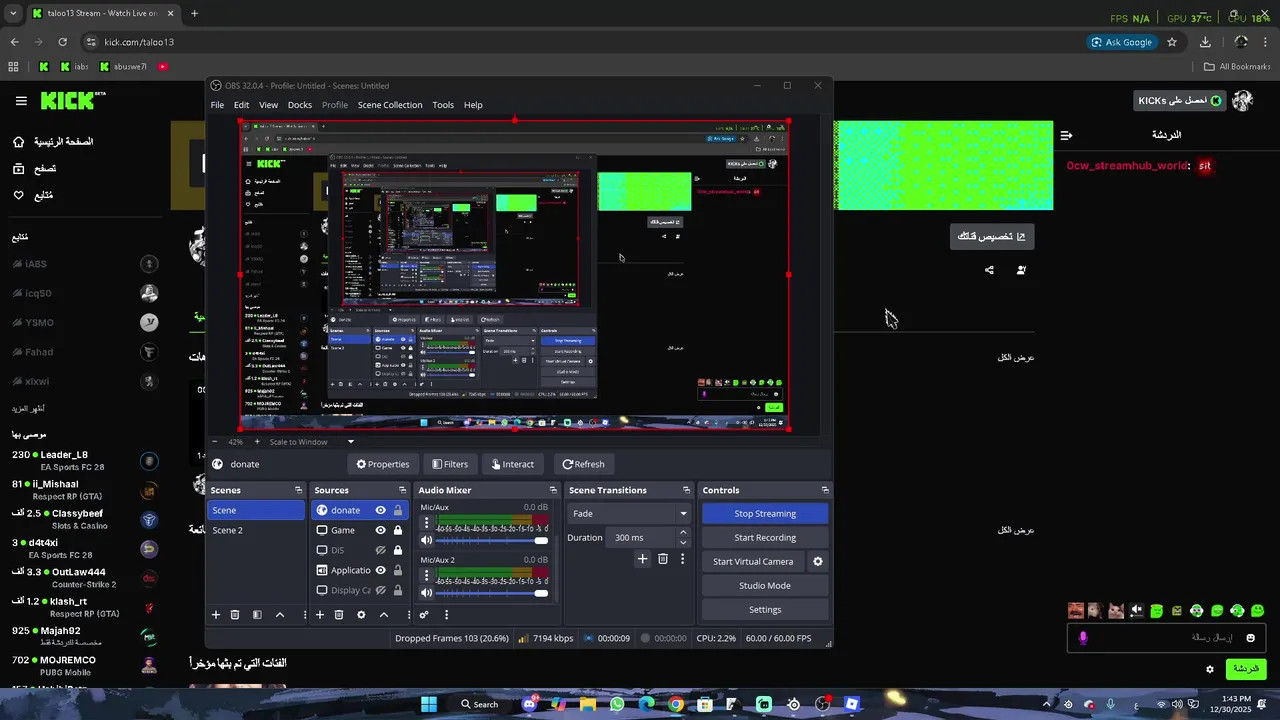
Task: Open Discord from the Windows taskbar
Action: click(530, 704)
